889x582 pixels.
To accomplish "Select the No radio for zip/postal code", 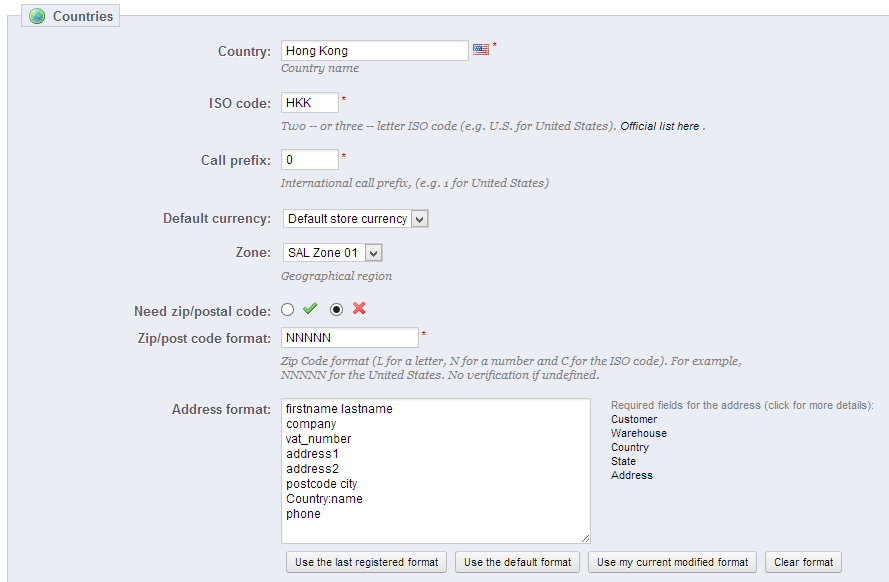I will [337, 310].
